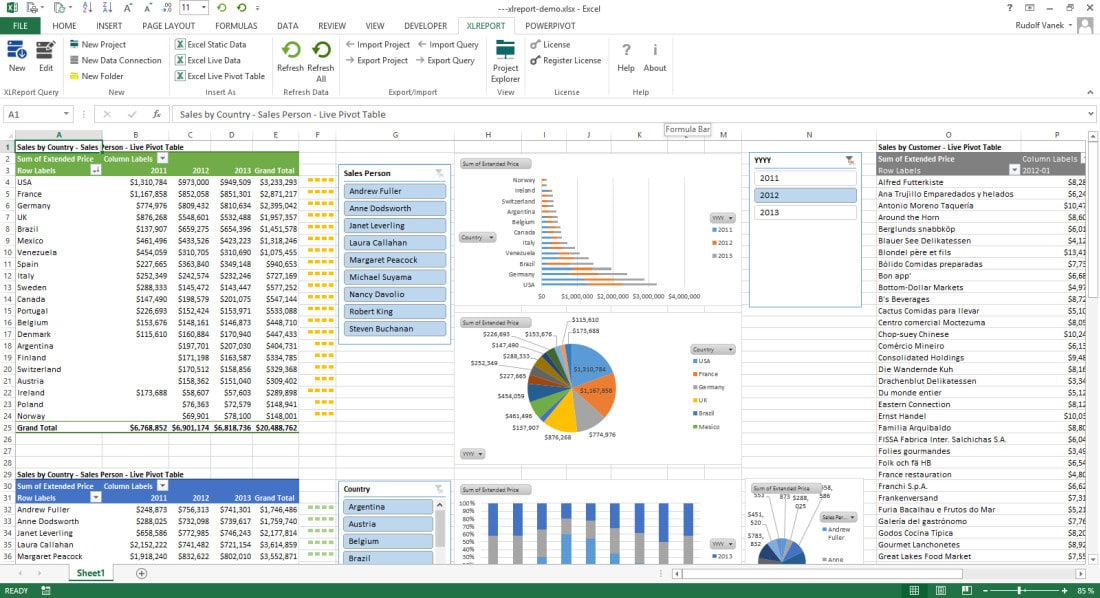The height and width of the screenshot is (598, 1100).
Task: Collapse the ribbon with the chevron
Action: [x=1090, y=92]
